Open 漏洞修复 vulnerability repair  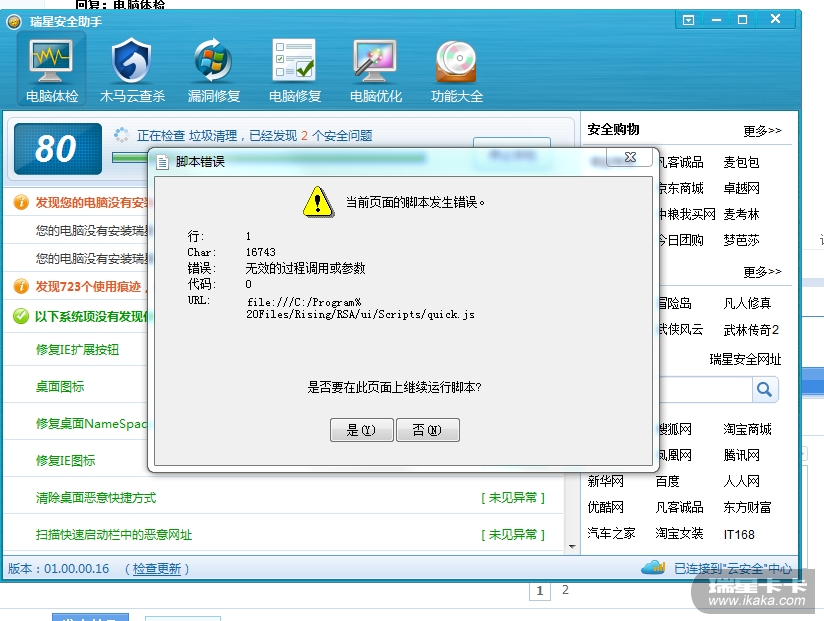tap(213, 69)
